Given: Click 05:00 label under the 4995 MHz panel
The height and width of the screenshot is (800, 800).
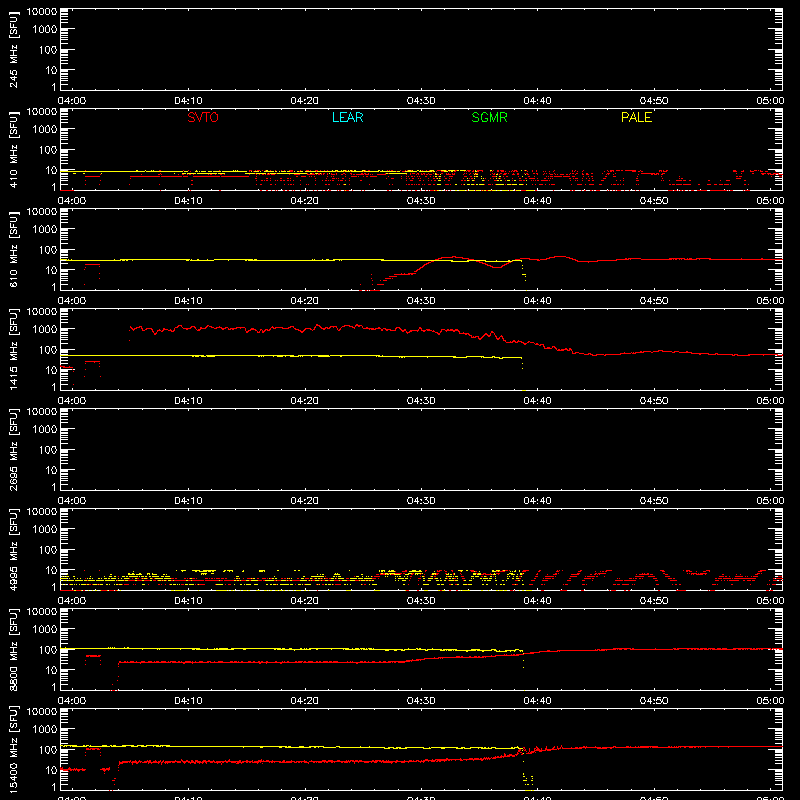Looking at the screenshot, I should point(770,601).
